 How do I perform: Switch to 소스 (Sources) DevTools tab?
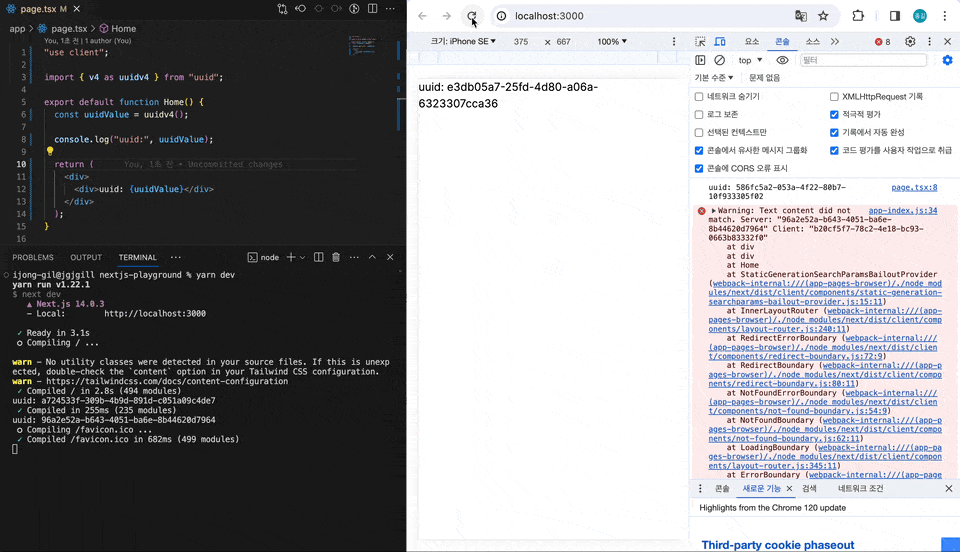click(x=812, y=42)
